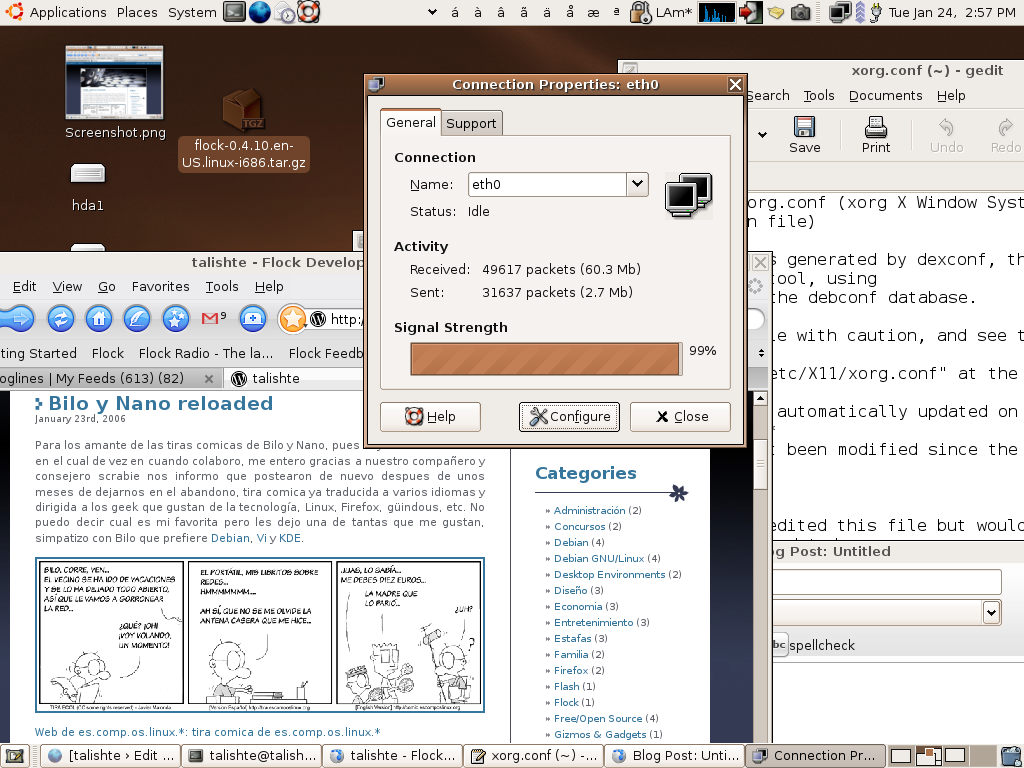Viewport: 1024px width, 768px height.
Task: Expand the Save button dropdown arrow in gedit
Action: pos(763,133)
